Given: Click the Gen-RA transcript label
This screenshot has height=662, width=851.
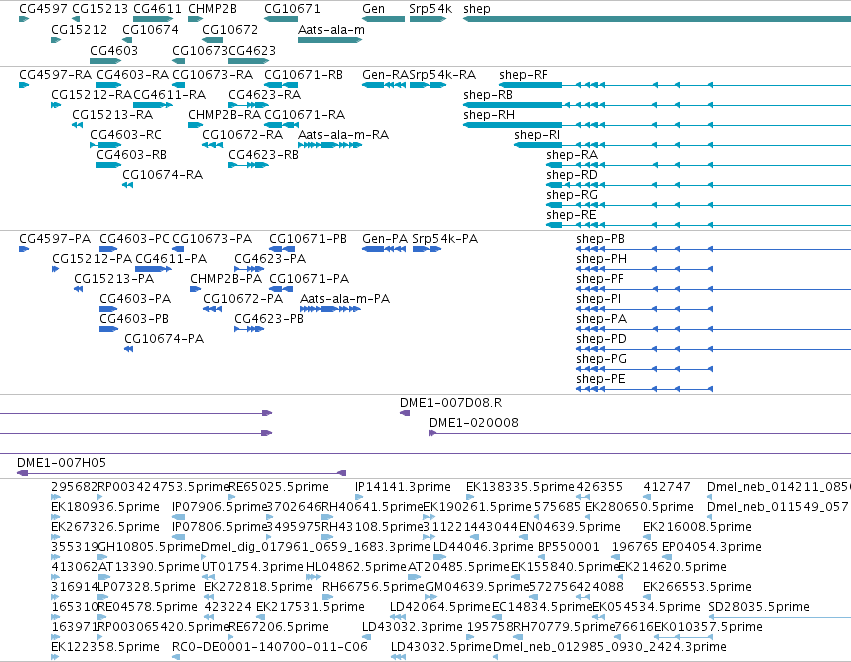Looking at the screenshot, I should pyautogui.click(x=385, y=75).
